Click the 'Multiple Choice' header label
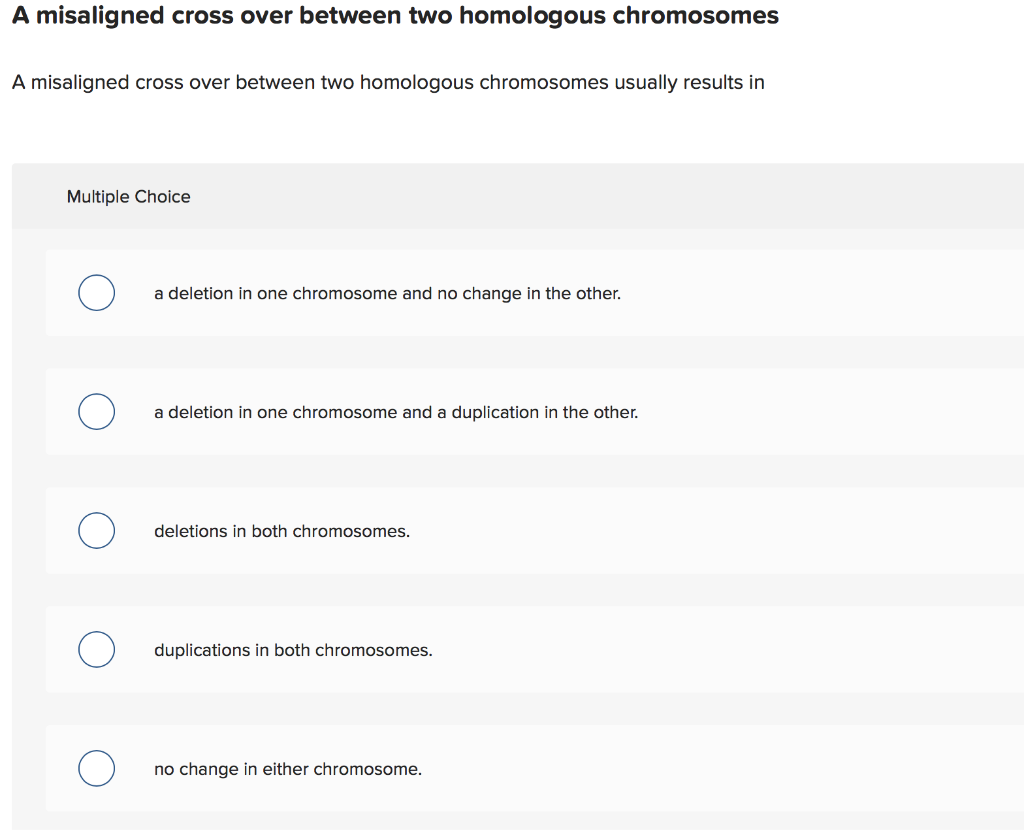Image resolution: width=1024 pixels, height=835 pixels. pos(128,197)
